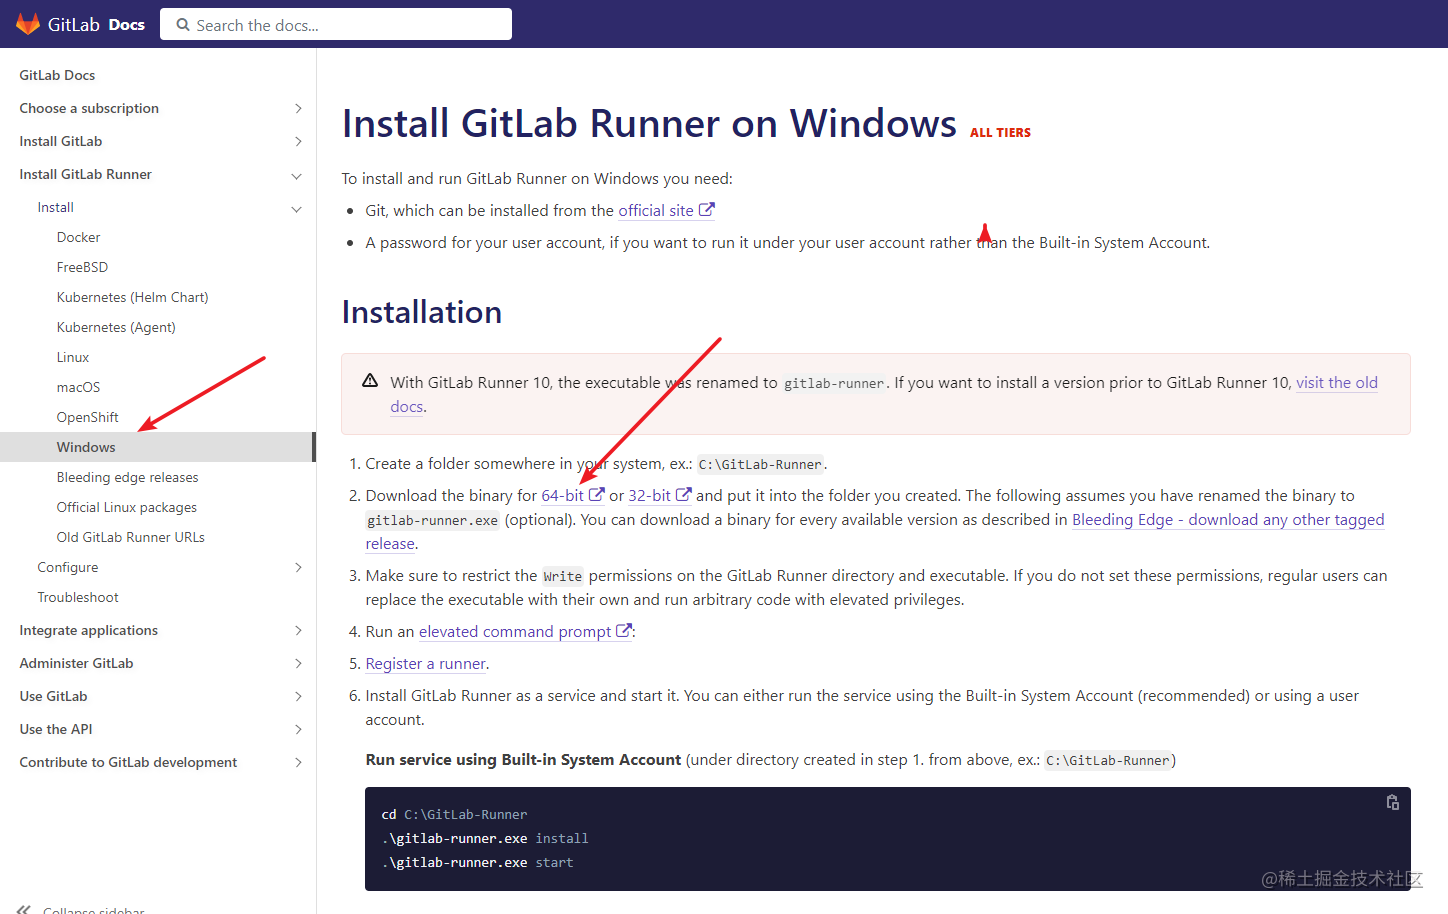Click the warning triangle icon in alert box
This screenshot has height=914, width=1448.
point(370,381)
